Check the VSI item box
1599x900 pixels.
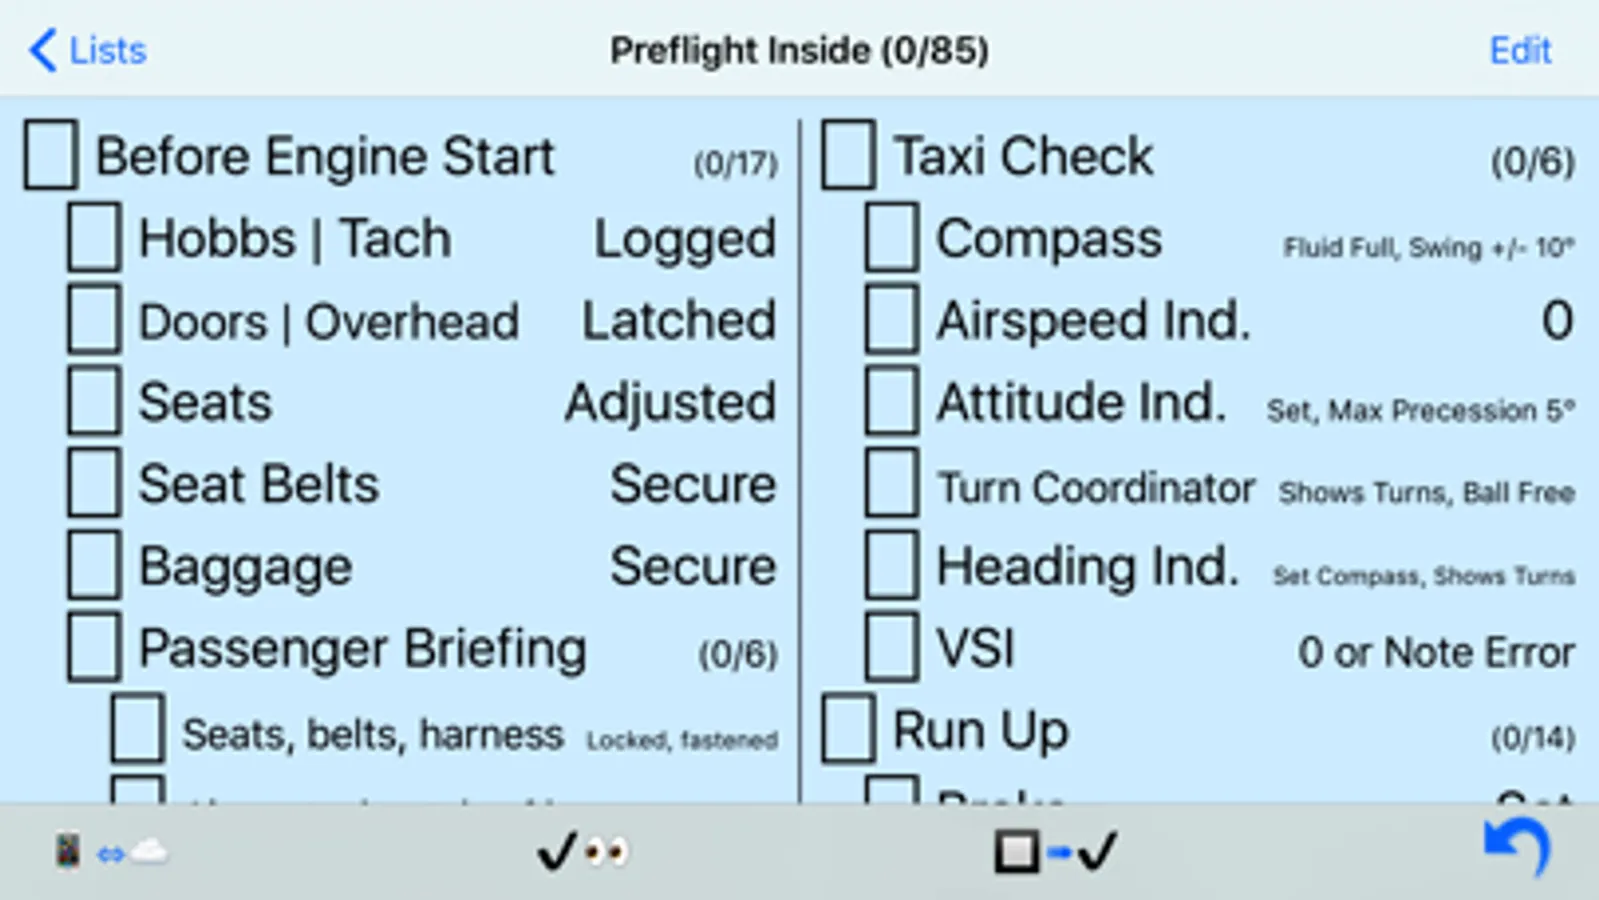tap(892, 648)
